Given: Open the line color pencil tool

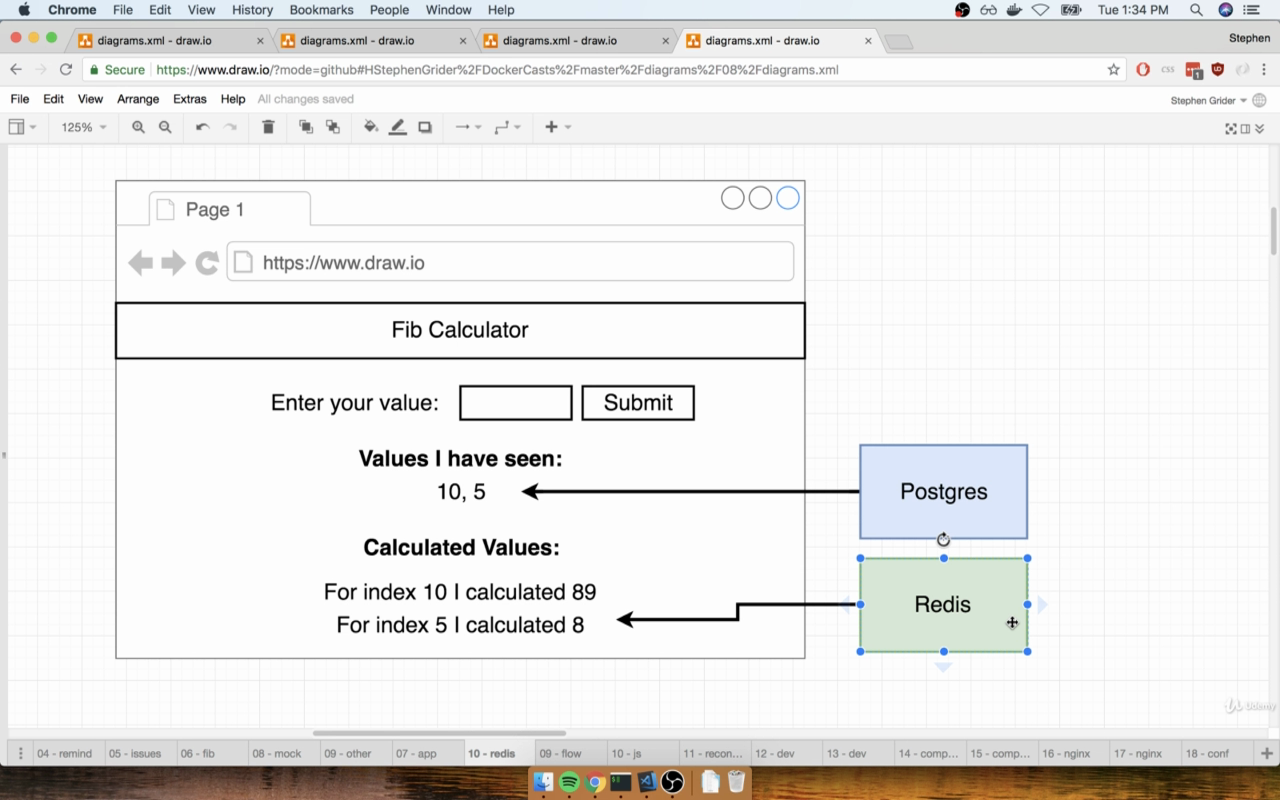Looking at the screenshot, I should tap(398, 127).
